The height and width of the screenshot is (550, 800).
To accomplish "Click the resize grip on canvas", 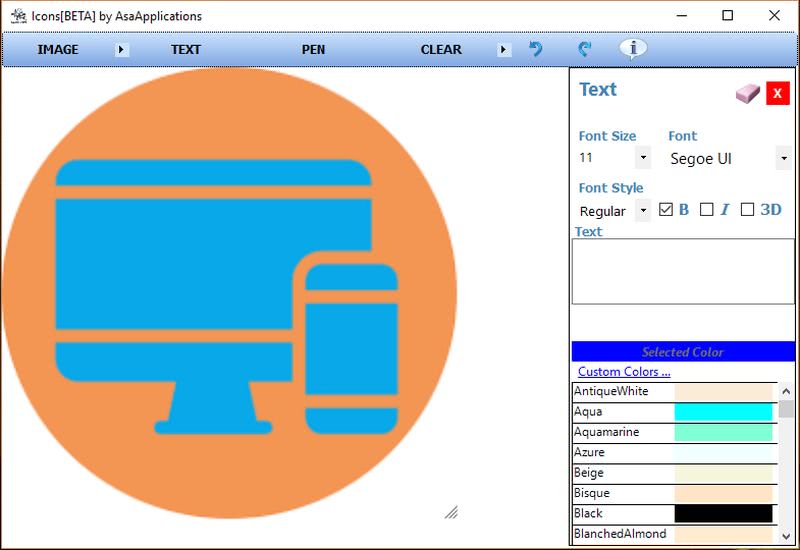I will (451, 512).
